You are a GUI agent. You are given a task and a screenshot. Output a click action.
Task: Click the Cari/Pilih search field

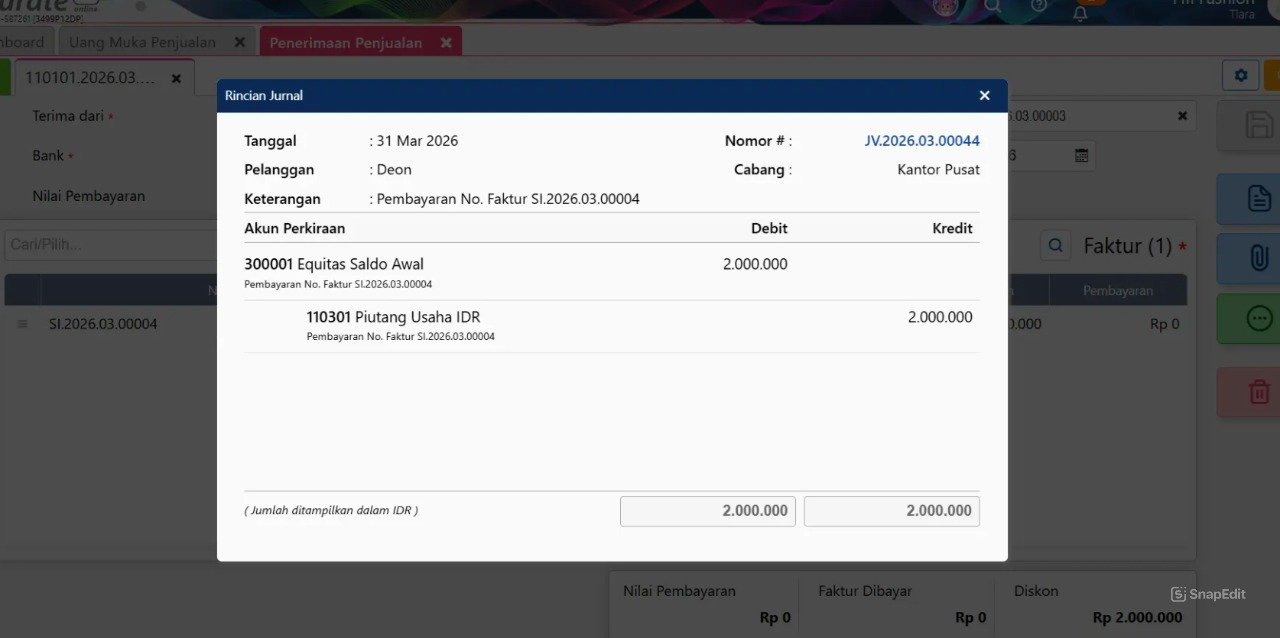(x=110, y=245)
